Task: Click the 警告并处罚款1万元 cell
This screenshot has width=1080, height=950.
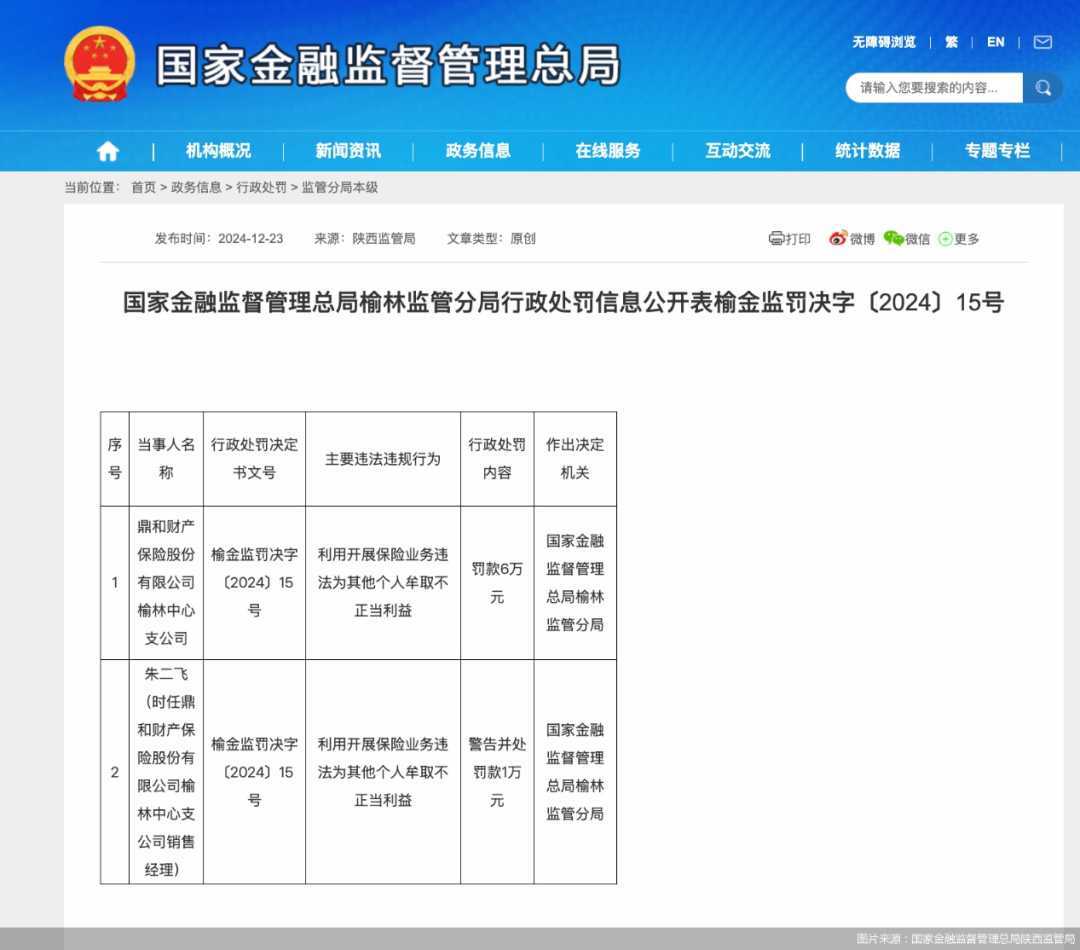Action: (x=497, y=772)
